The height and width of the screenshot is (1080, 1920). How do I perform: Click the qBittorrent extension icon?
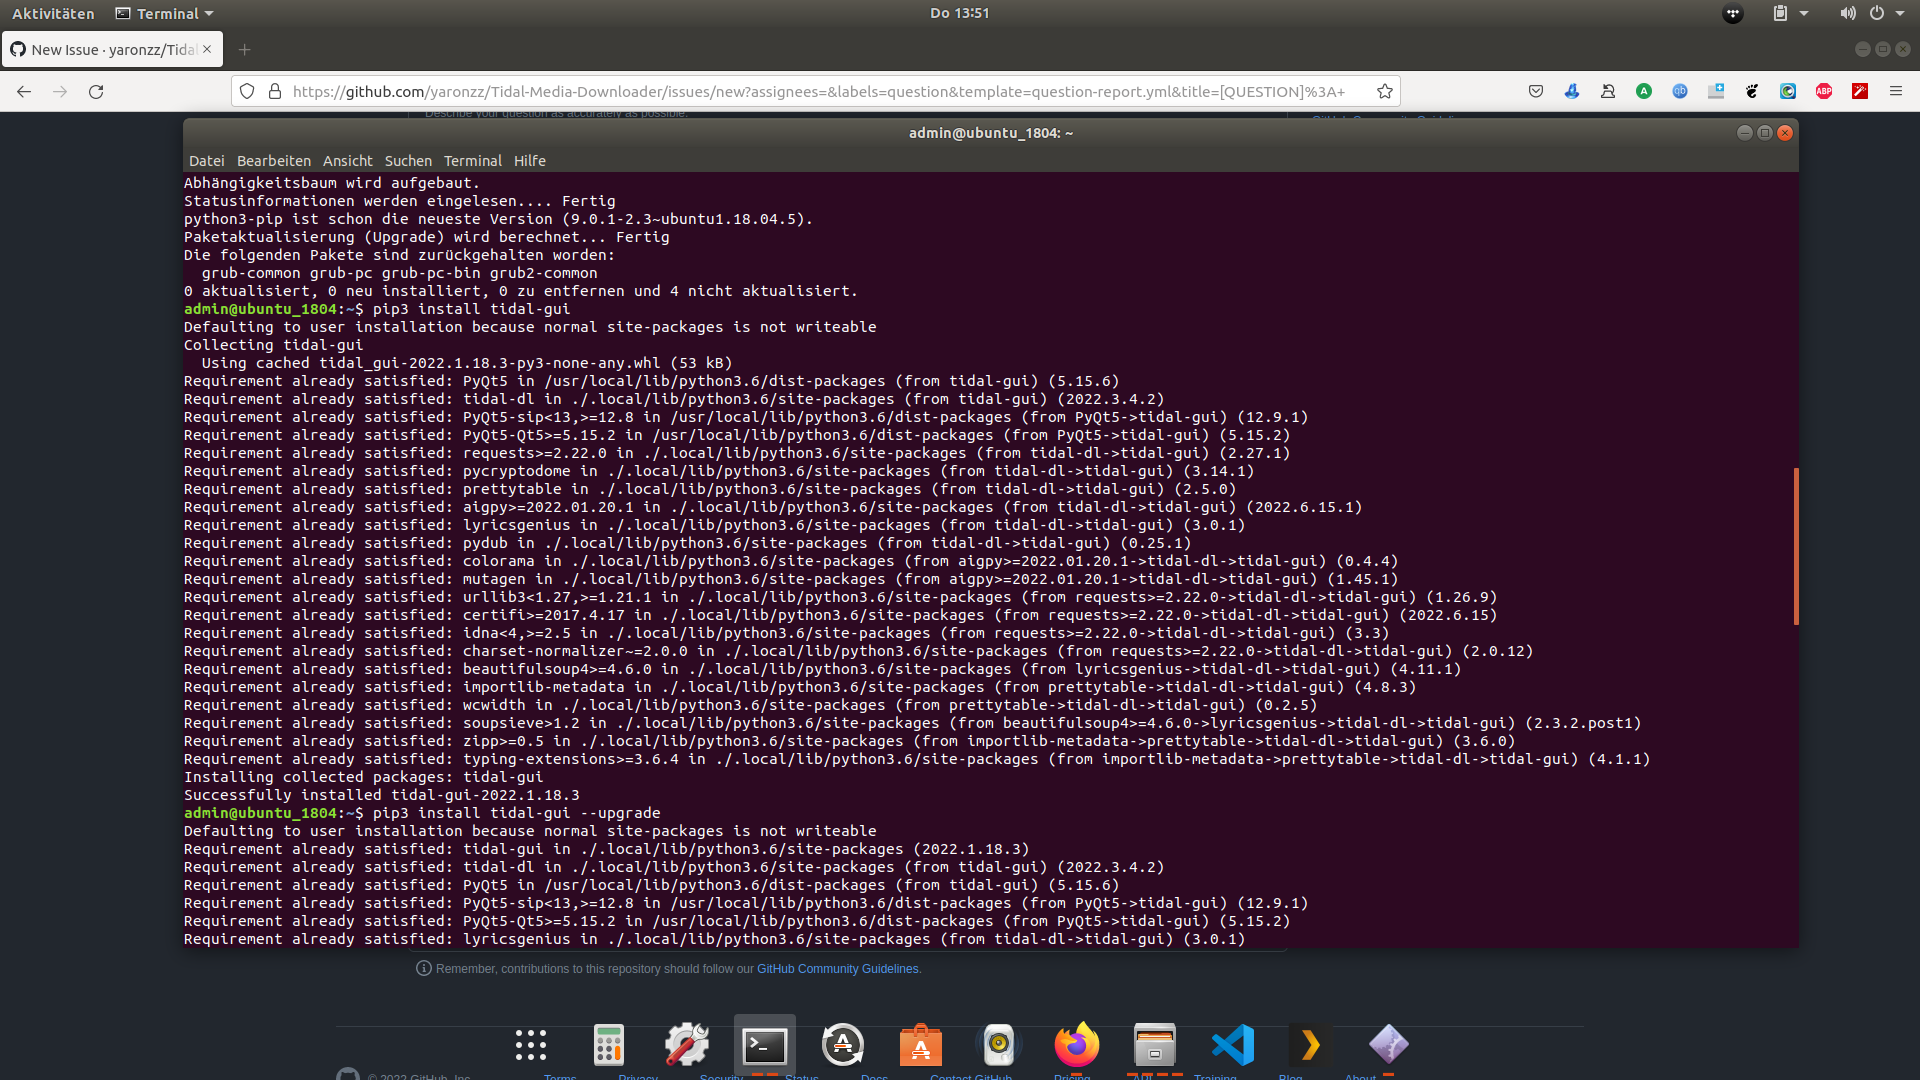tap(1679, 91)
